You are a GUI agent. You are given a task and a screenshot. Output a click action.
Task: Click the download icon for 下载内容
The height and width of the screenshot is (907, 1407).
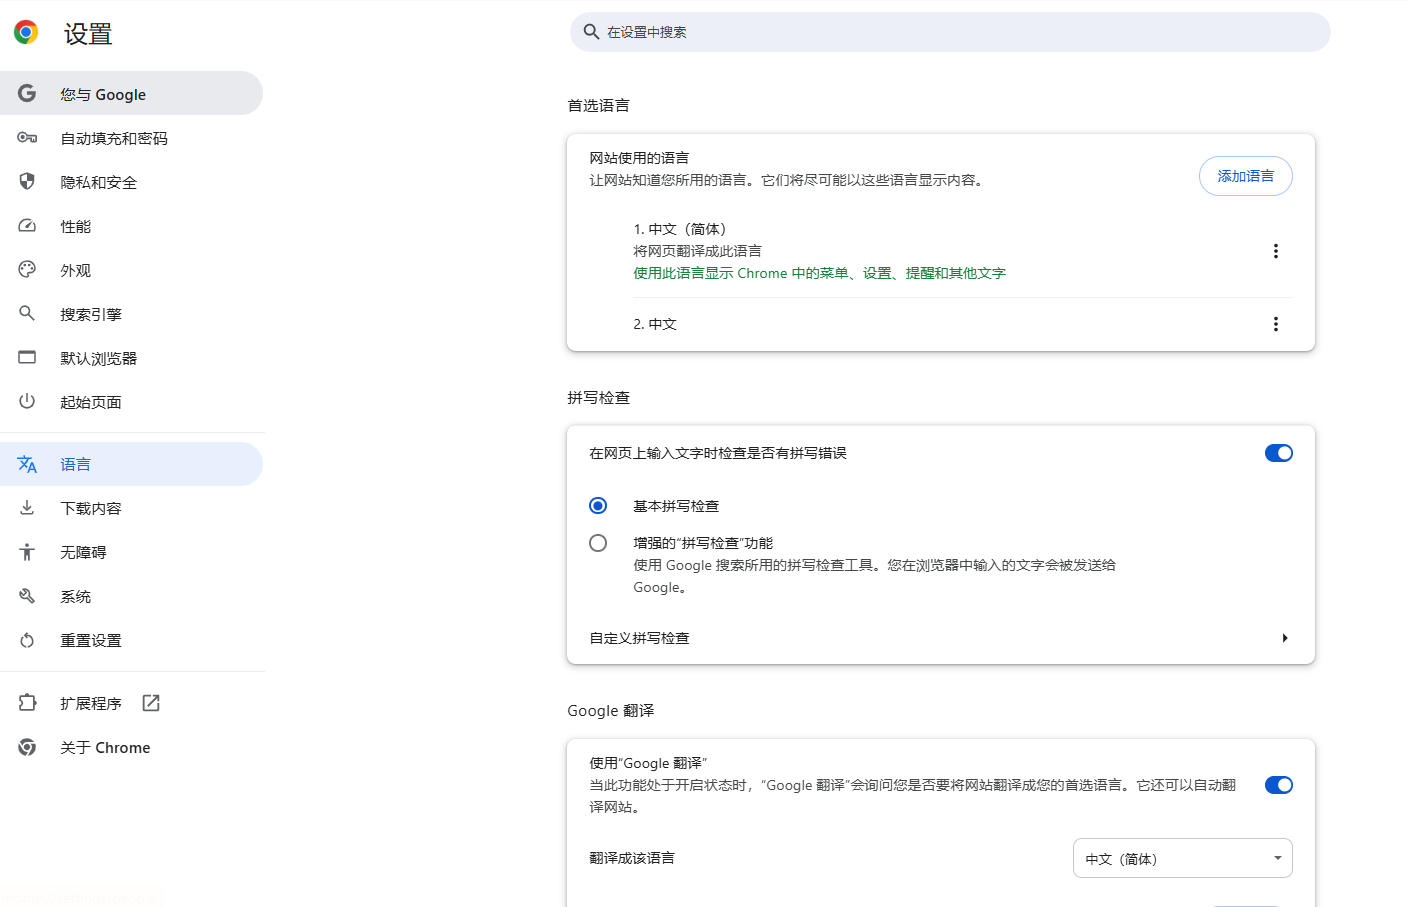point(27,508)
